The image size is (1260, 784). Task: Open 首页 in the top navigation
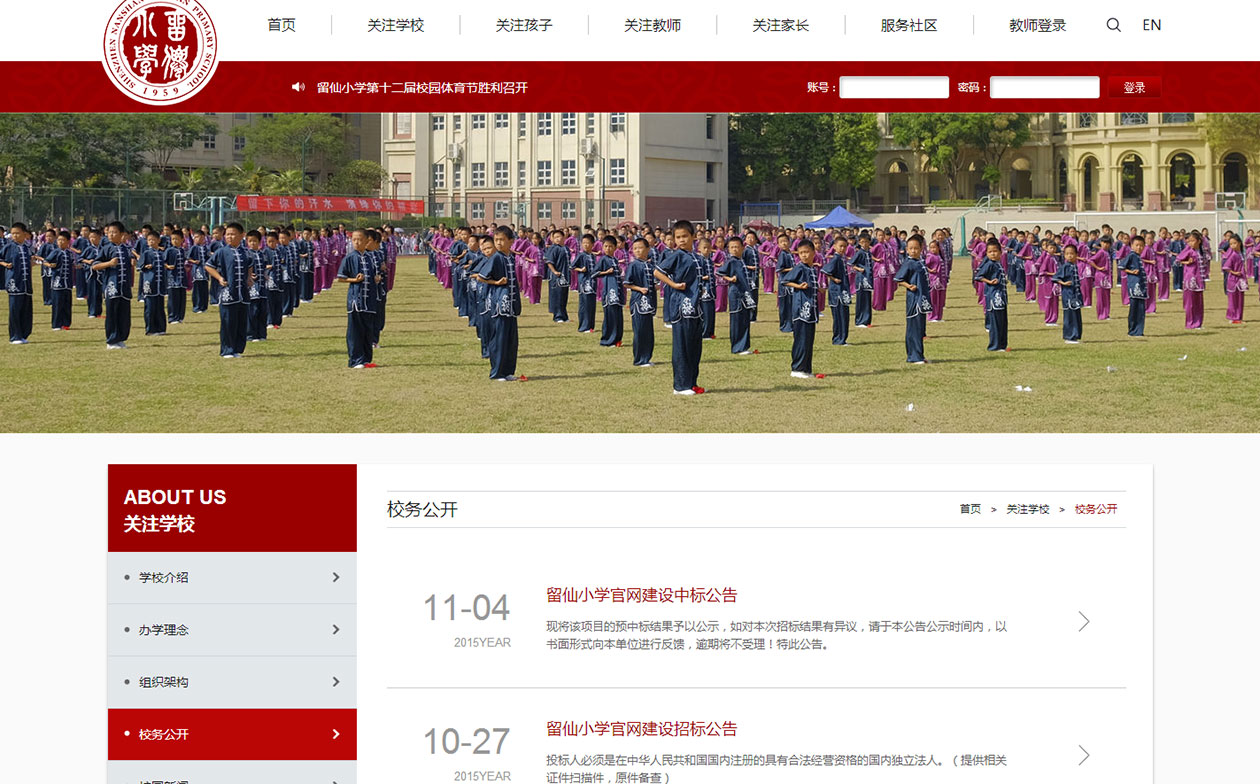point(282,25)
